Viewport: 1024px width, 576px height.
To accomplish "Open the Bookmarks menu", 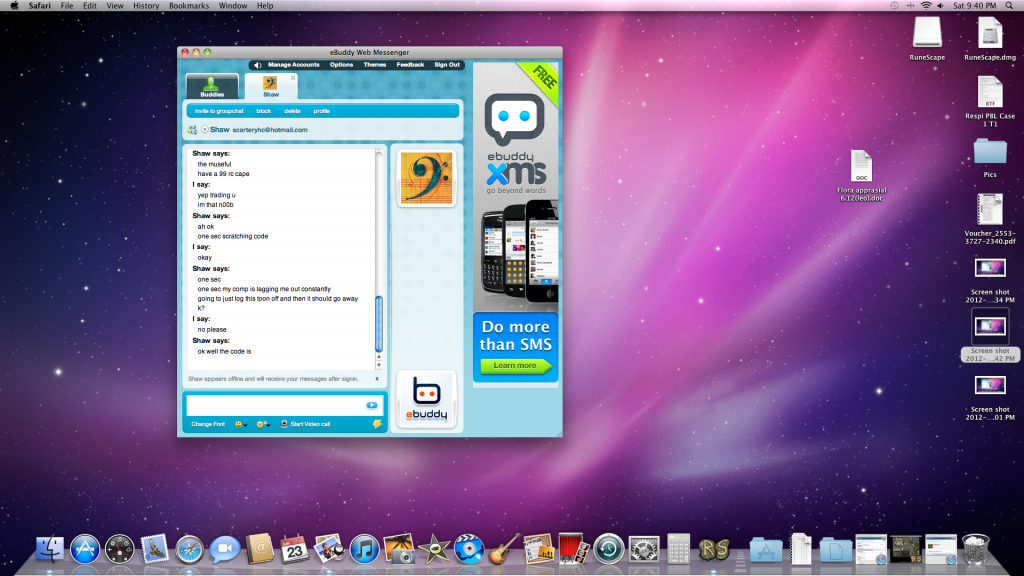I will pyautogui.click(x=189, y=6).
